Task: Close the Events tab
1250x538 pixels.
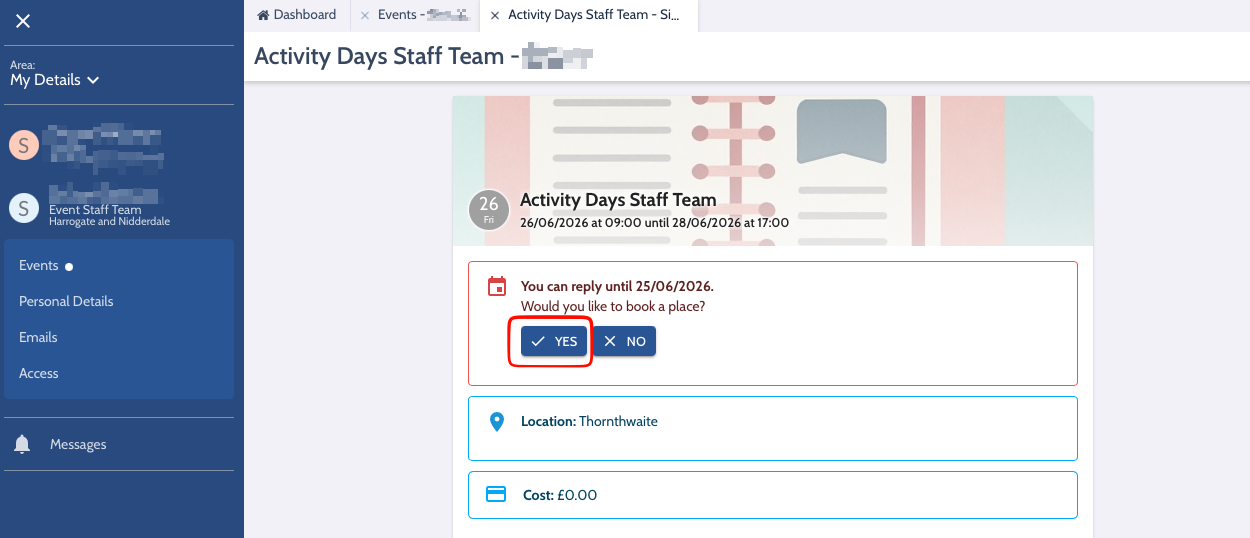Action: click(x=365, y=15)
